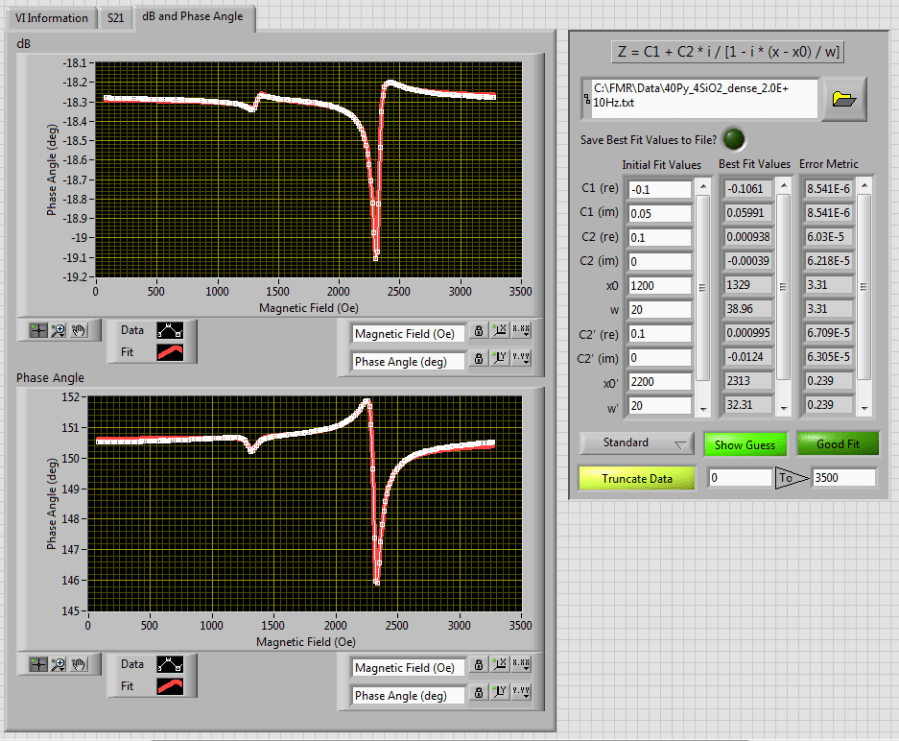Image resolution: width=899 pixels, height=741 pixels.
Task: Open the Standard dropdown menu
Action: click(636, 443)
